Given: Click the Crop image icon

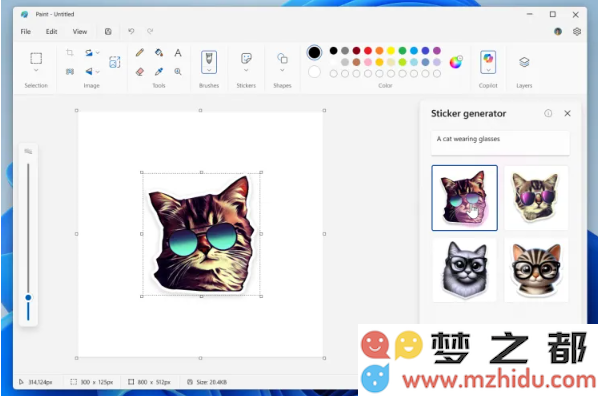Looking at the screenshot, I should point(70,52).
